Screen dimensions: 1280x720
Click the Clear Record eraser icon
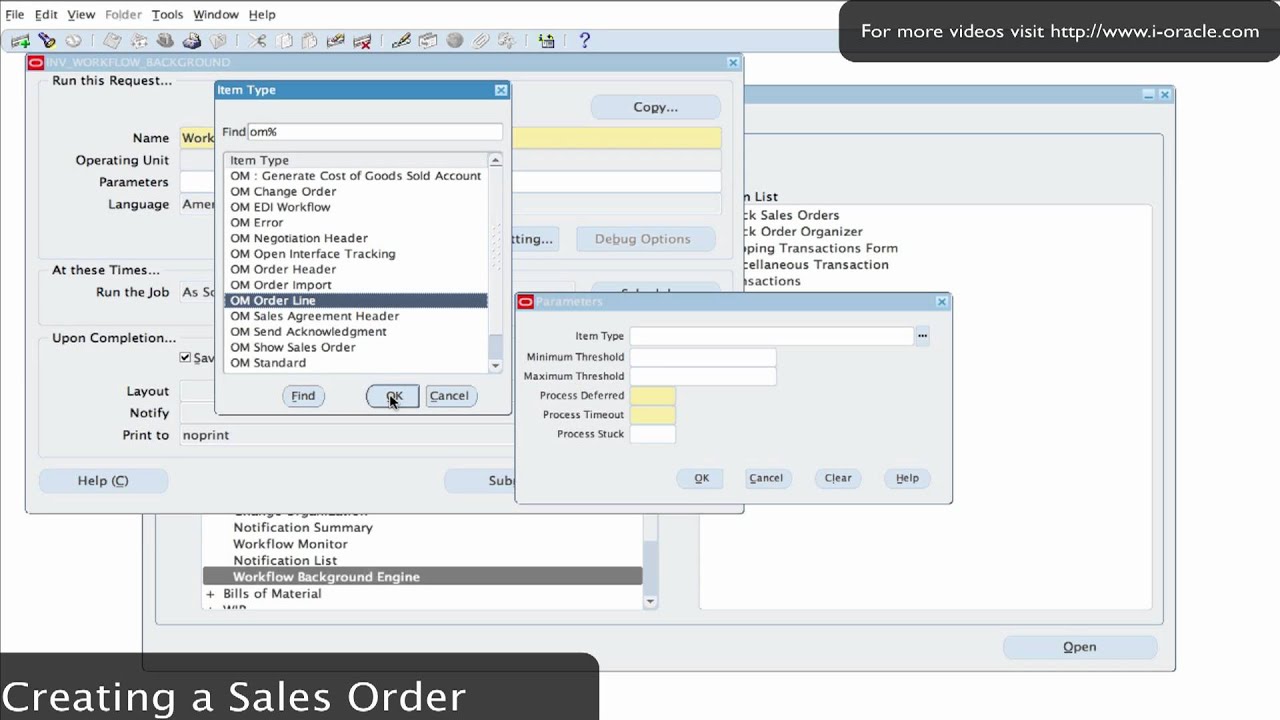pyautogui.click(x=336, y=41)
